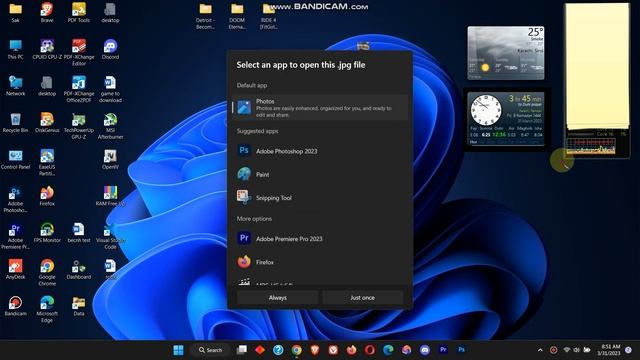The width and height of the screenshot is (640, 360).
Task: Launch AnyDesk desktop shortcut
Action: [16, 269]
